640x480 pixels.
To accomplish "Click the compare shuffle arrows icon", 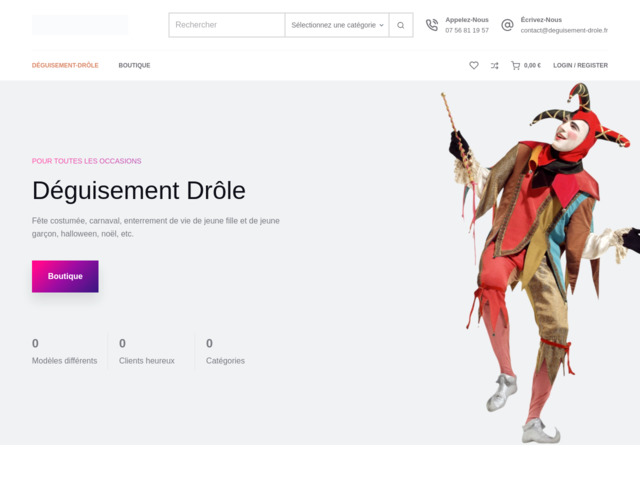I will [x=494, y=65].
